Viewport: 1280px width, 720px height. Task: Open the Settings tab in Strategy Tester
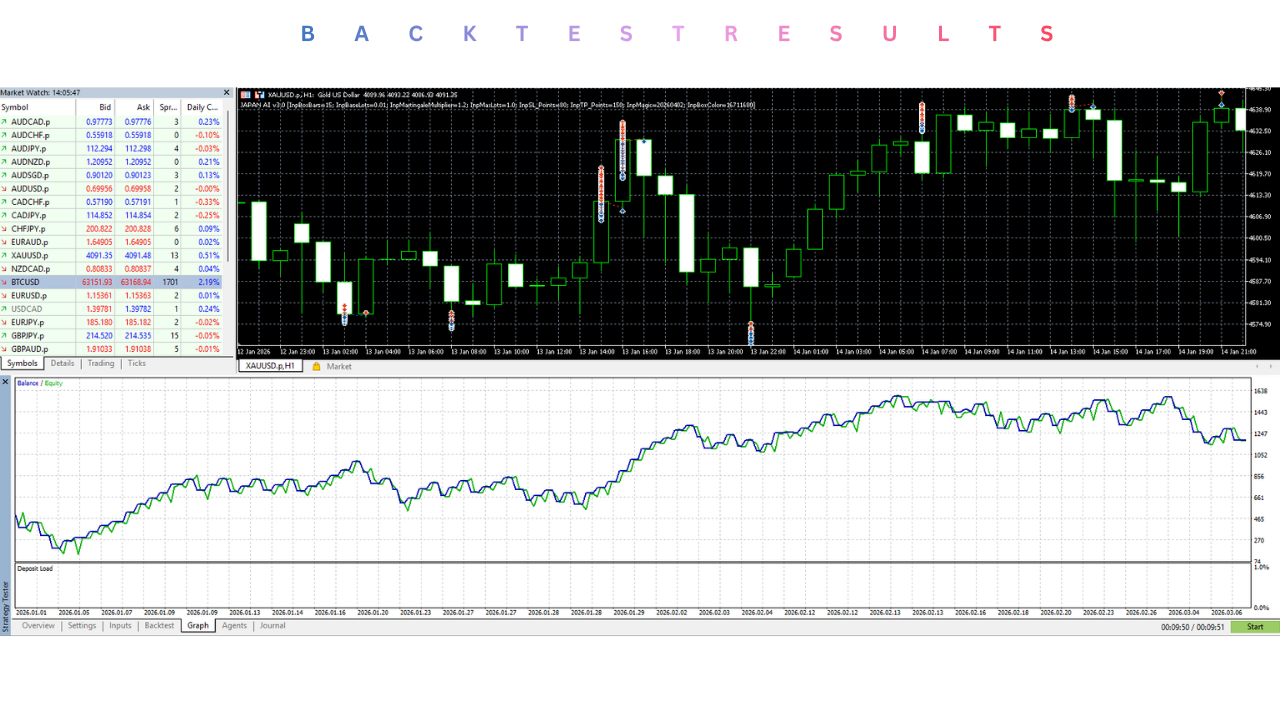(x=82, y=626)
